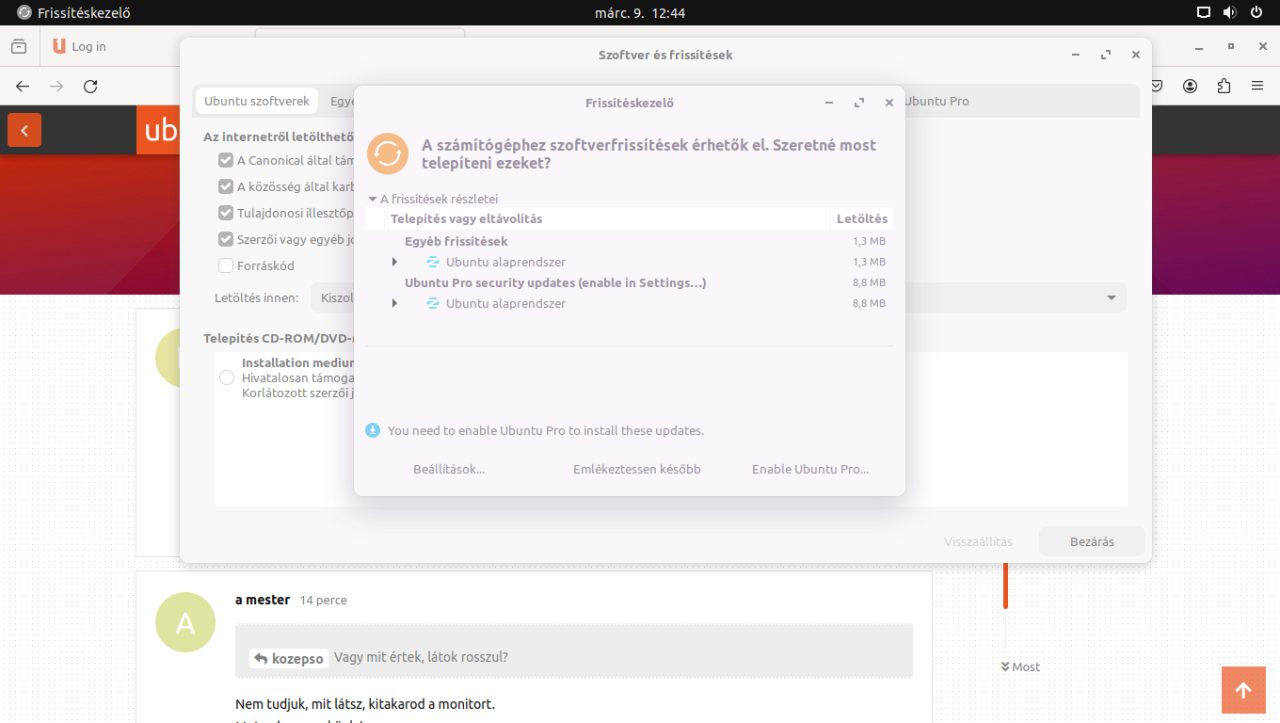Toggle 'Tulajdonosi illesztőp' checkbox

coord(226,213)
